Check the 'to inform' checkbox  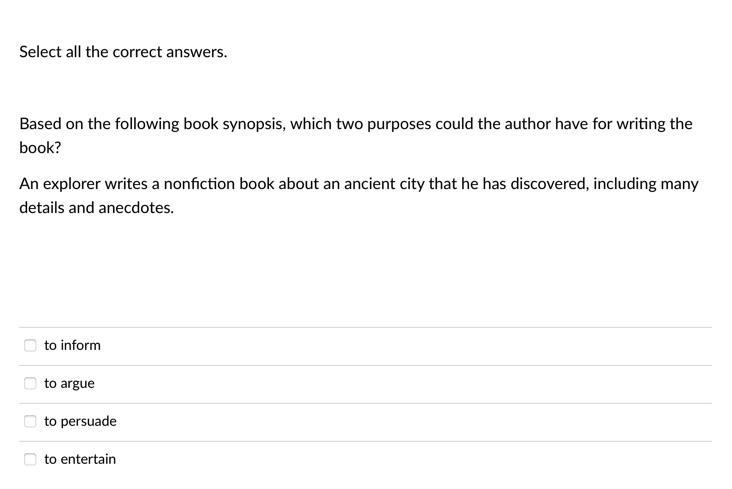(30, 345)
